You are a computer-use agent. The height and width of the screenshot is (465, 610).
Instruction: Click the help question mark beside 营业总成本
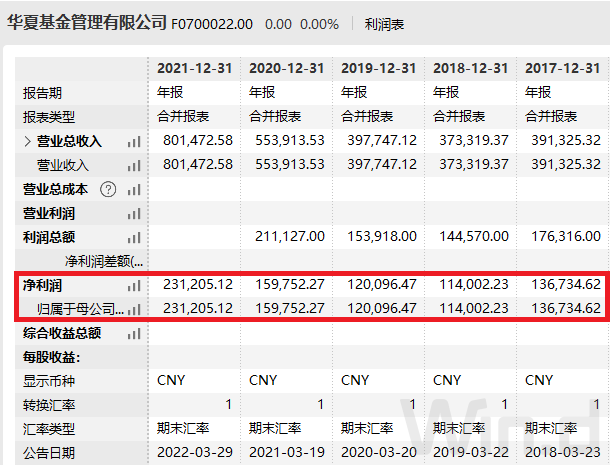coord(108,189)
